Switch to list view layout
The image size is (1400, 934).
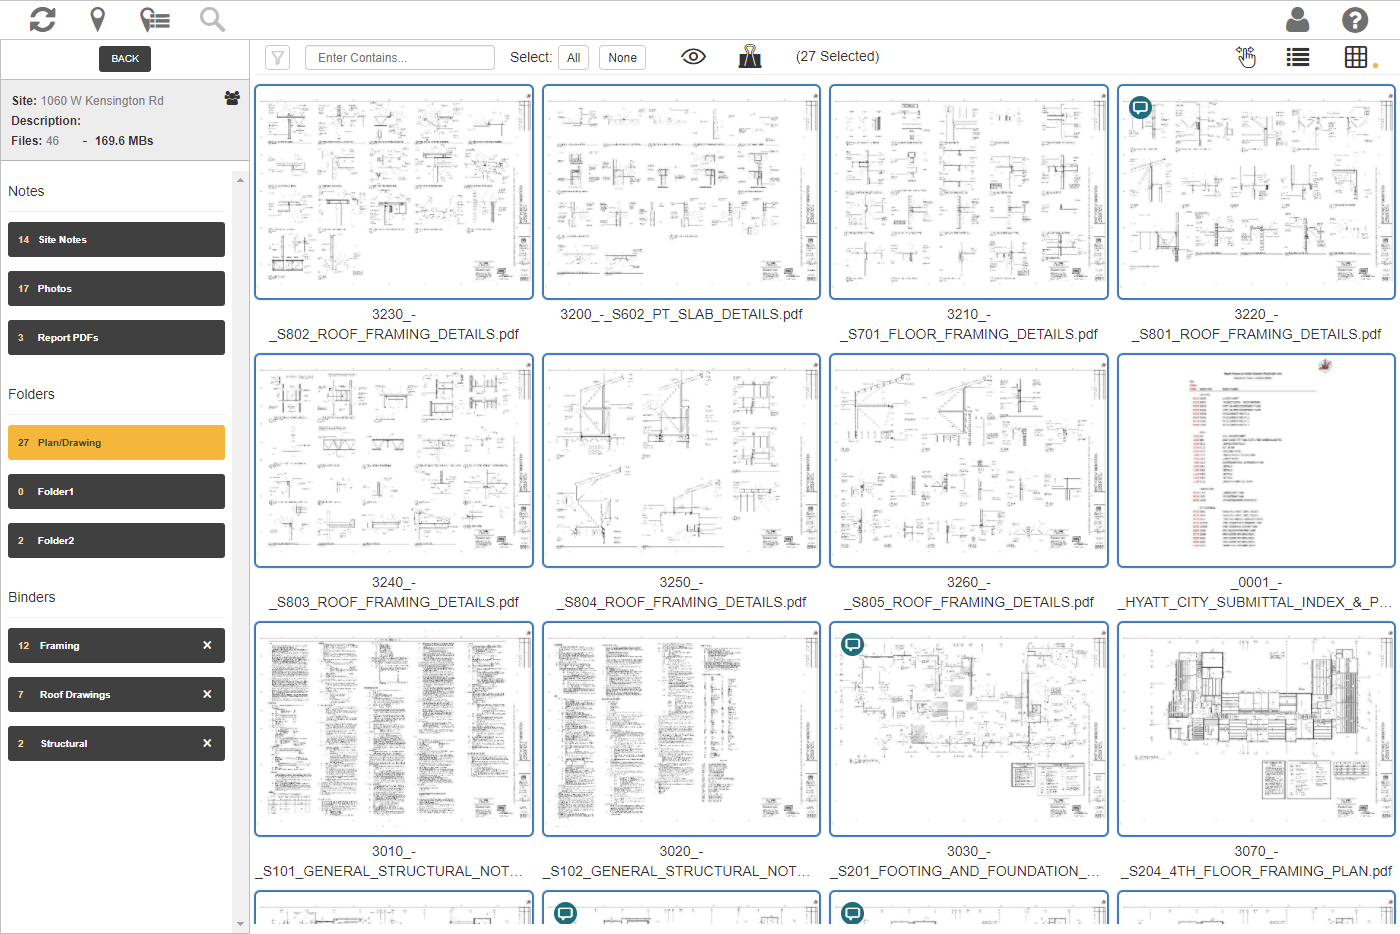(1298, 57)
